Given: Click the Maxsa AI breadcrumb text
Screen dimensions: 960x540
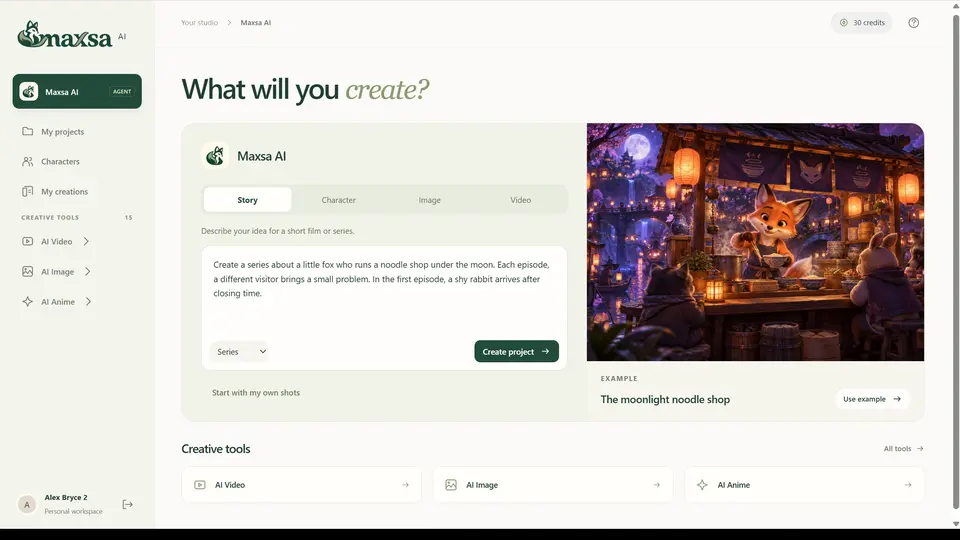Looking at the screenshot, I should click(255, 23).
